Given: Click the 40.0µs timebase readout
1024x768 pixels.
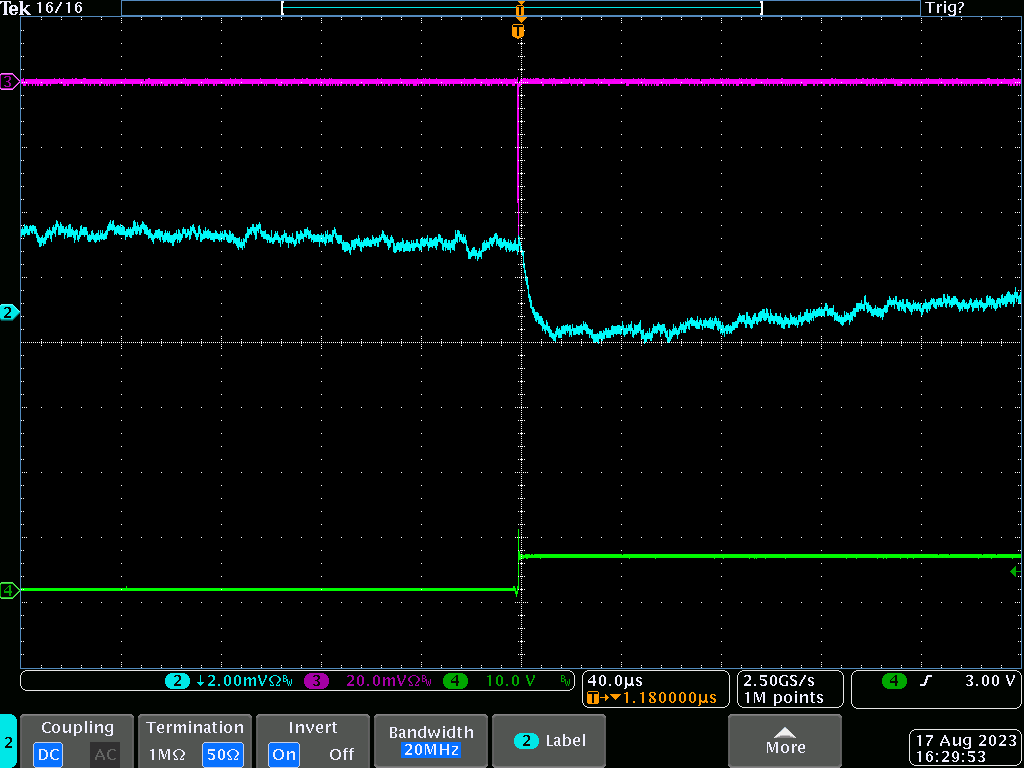Looking at the screenshot, I should (615, 680).
